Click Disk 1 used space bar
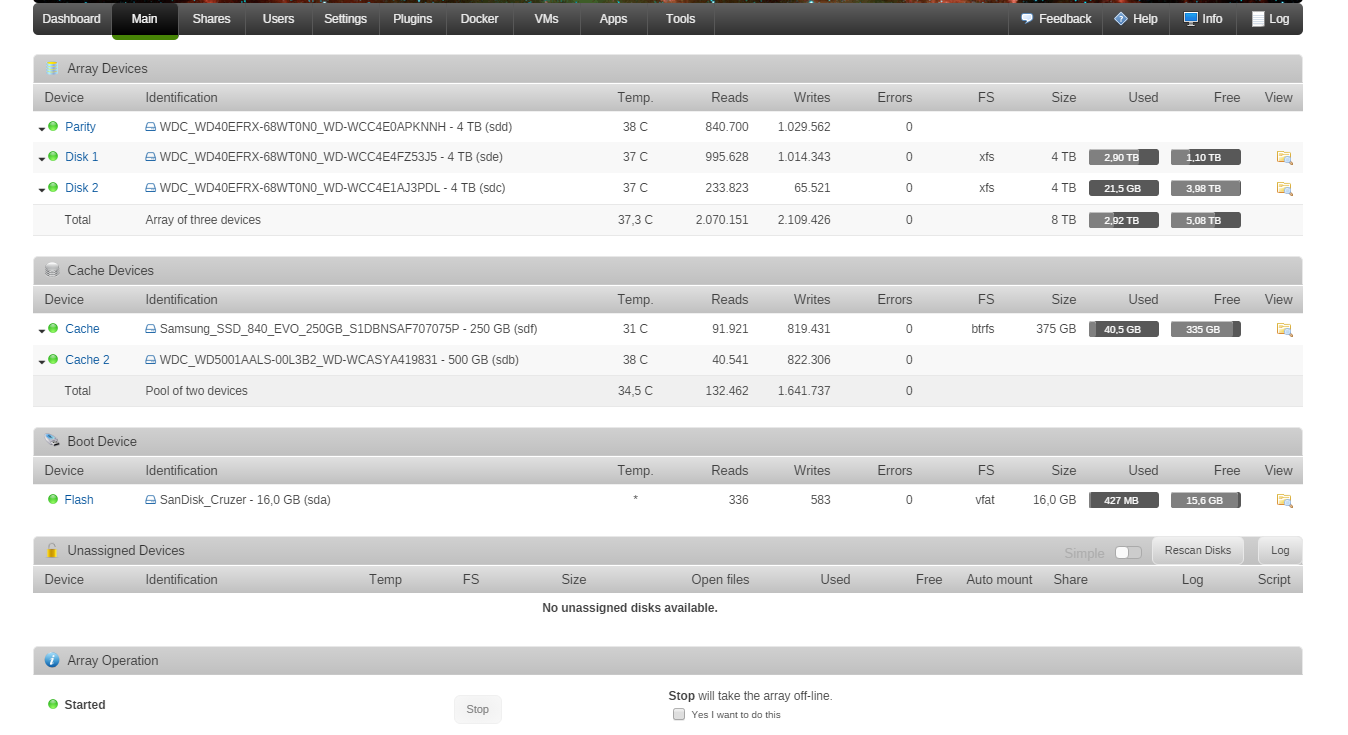Image resolution: width=1348 pixels, height=735 pixels. pos(1124,157)
